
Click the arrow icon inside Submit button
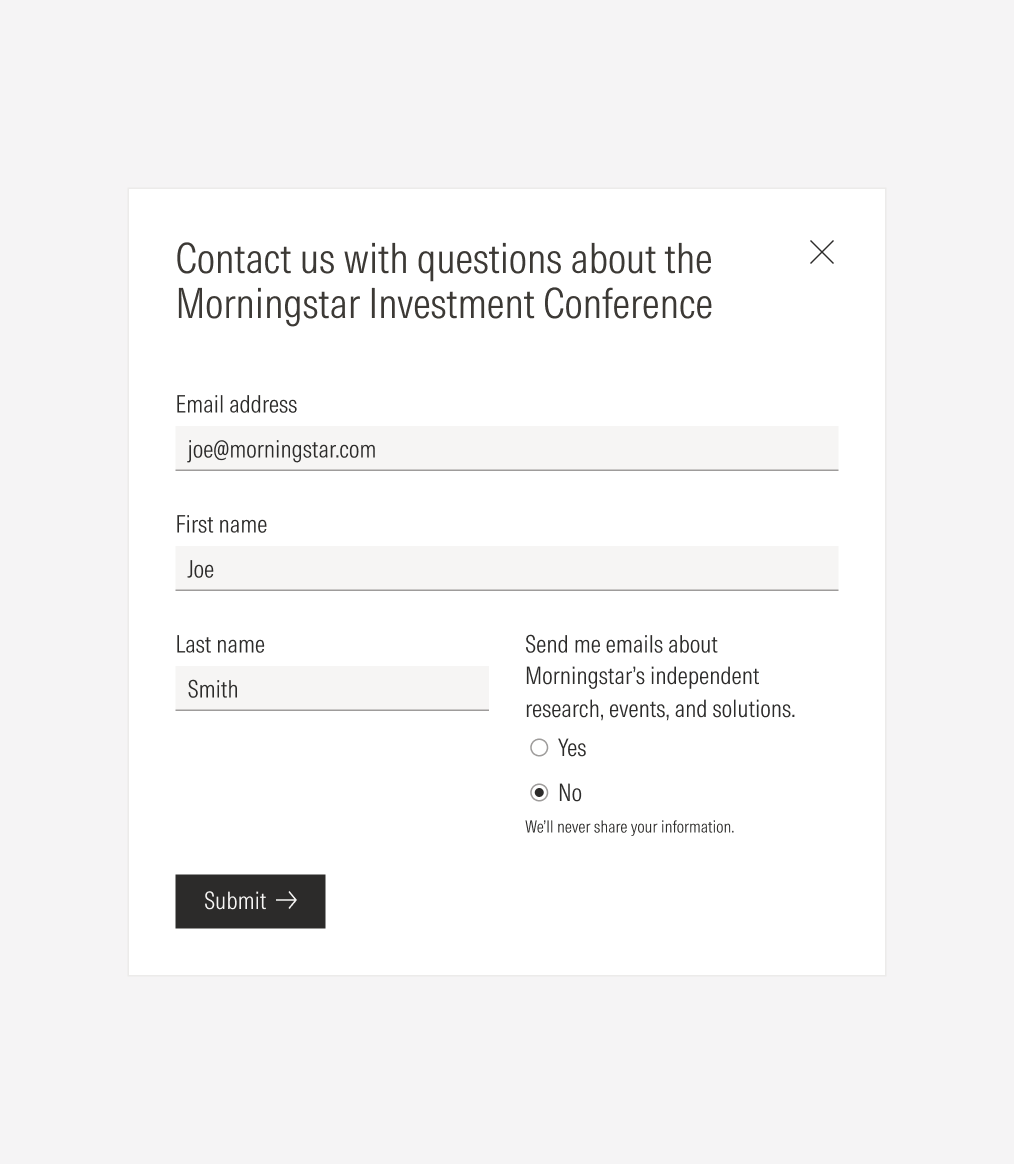pyautogui.click(x=286, y=900)
